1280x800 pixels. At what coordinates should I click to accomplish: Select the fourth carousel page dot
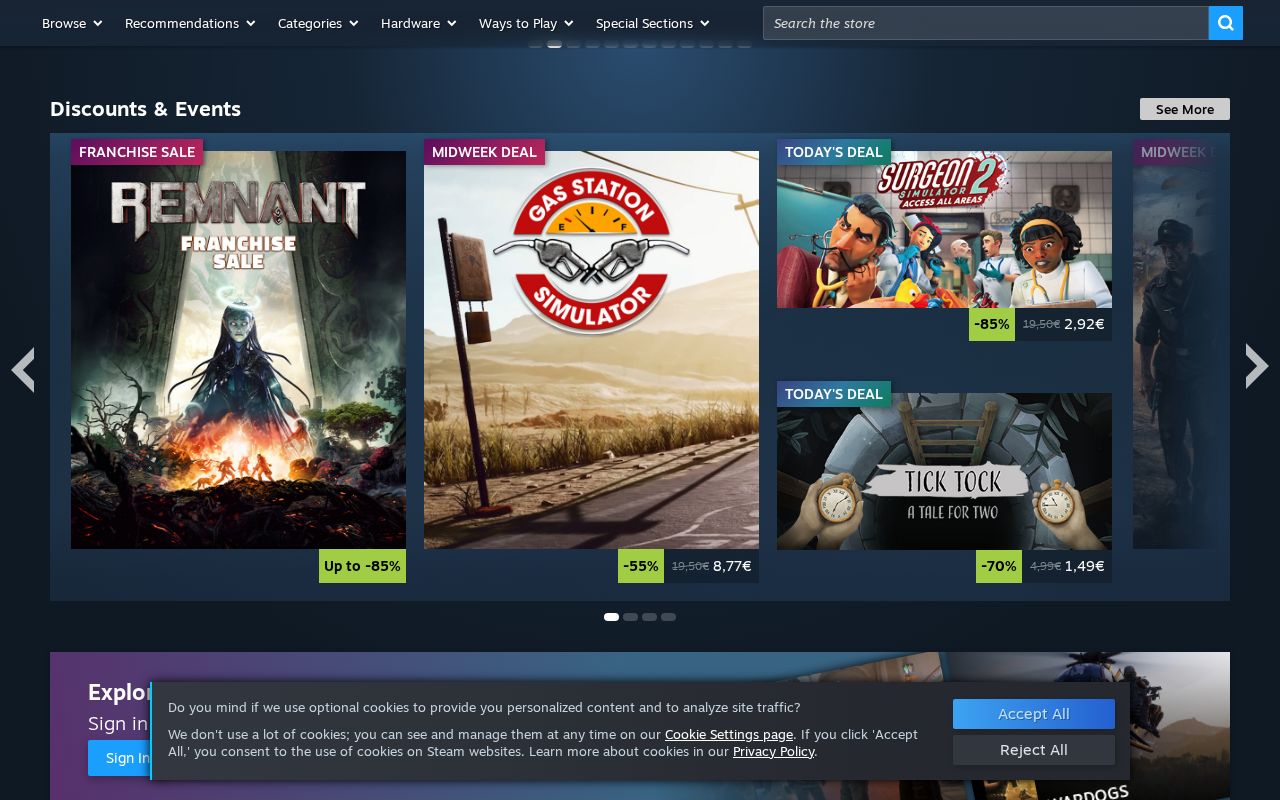coord(668,617)
